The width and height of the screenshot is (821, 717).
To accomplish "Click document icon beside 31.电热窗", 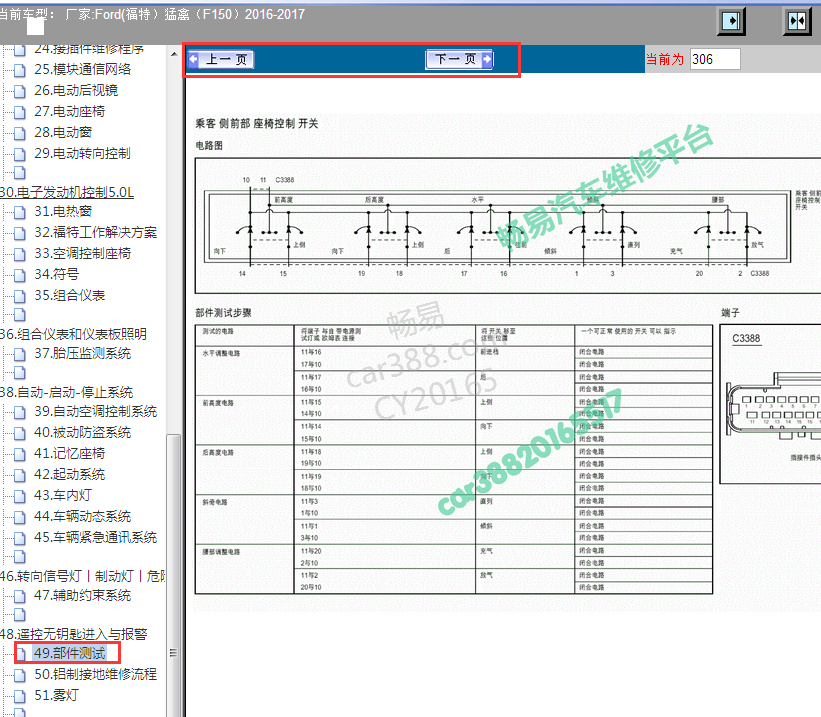I will (20, 212).
